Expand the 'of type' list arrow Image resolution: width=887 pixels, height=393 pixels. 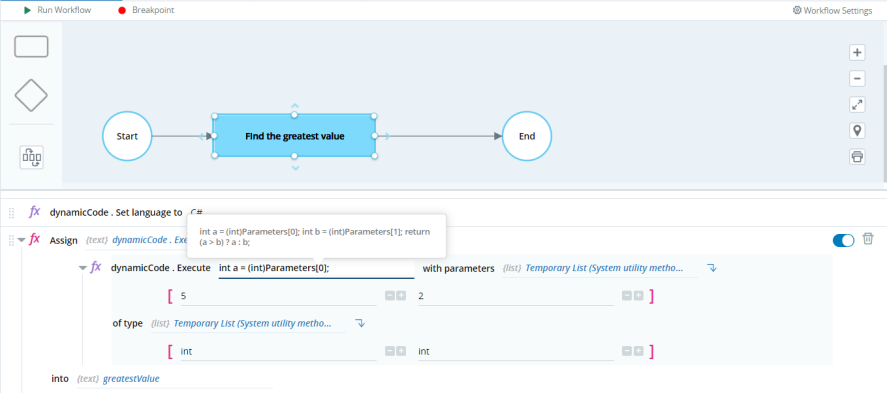pyautogui.click(x=360, y=323)
